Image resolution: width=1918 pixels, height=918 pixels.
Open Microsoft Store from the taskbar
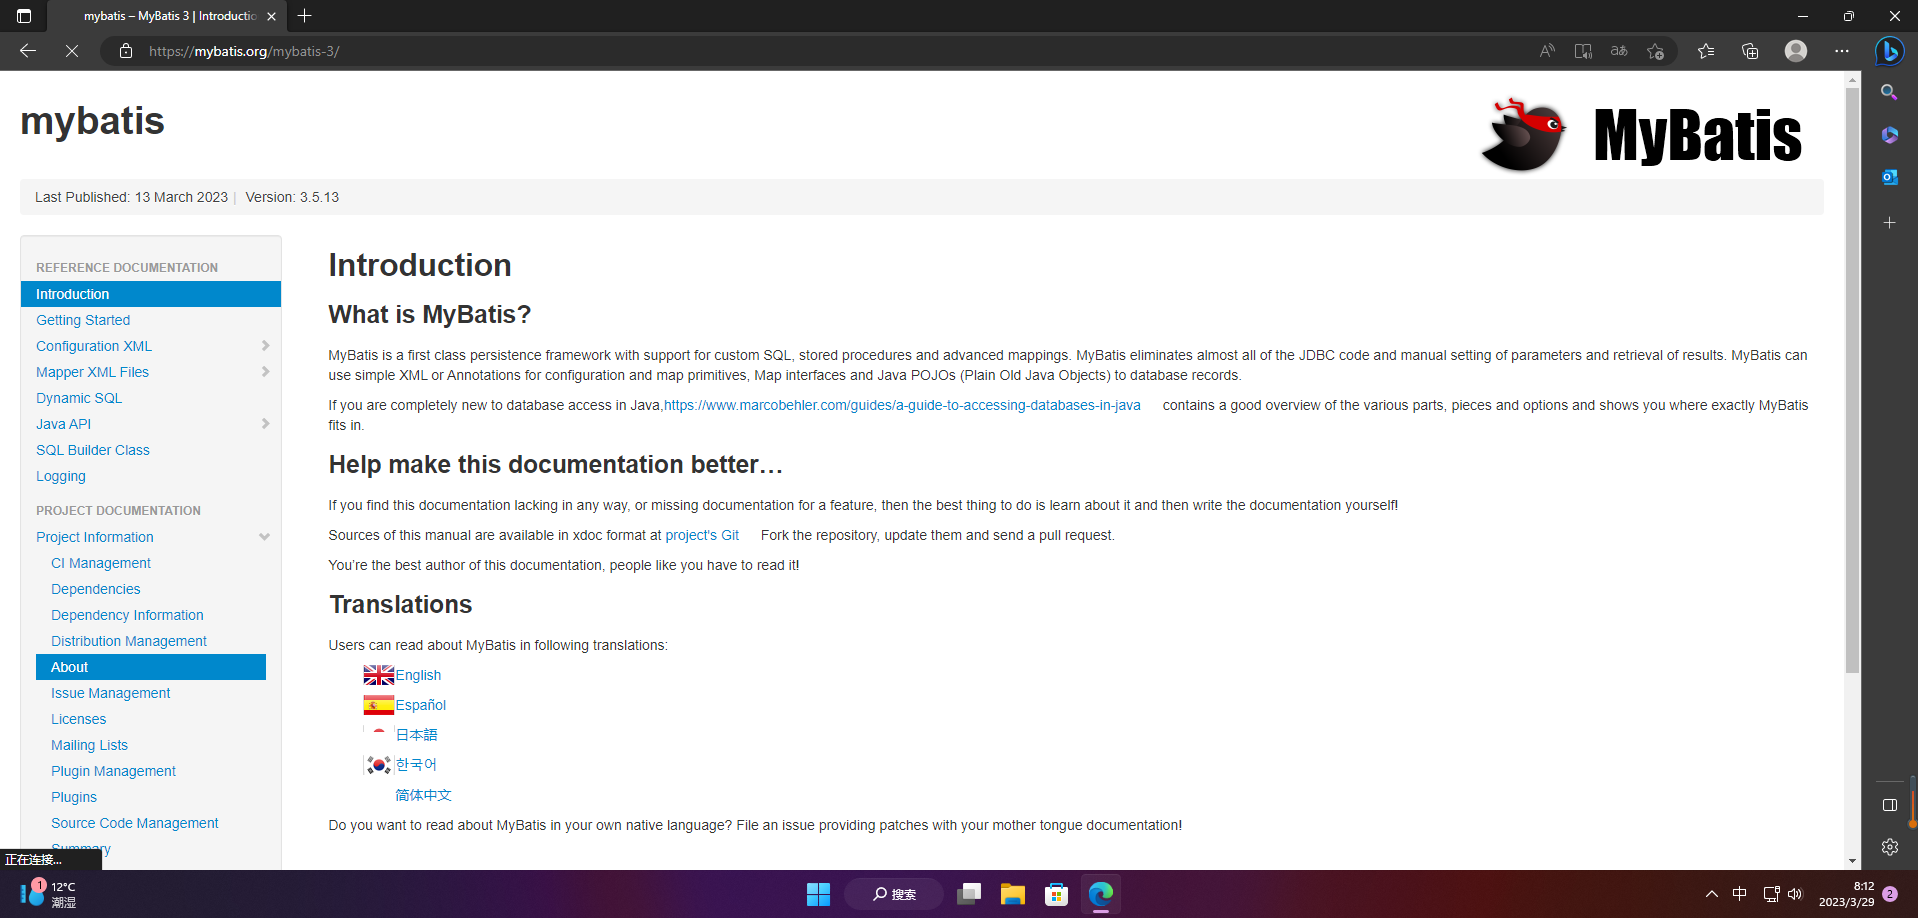click(x=1056, y=894)
